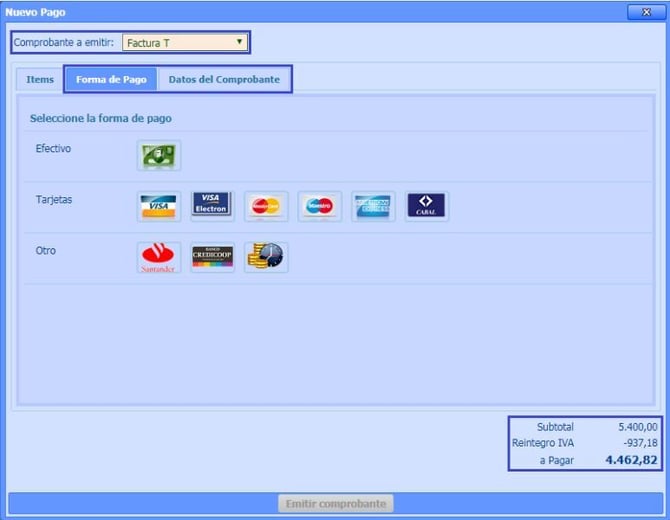Select Banco Credicoop payment icon
This screenshot has width=670, height=520.
tap(212, 257)
